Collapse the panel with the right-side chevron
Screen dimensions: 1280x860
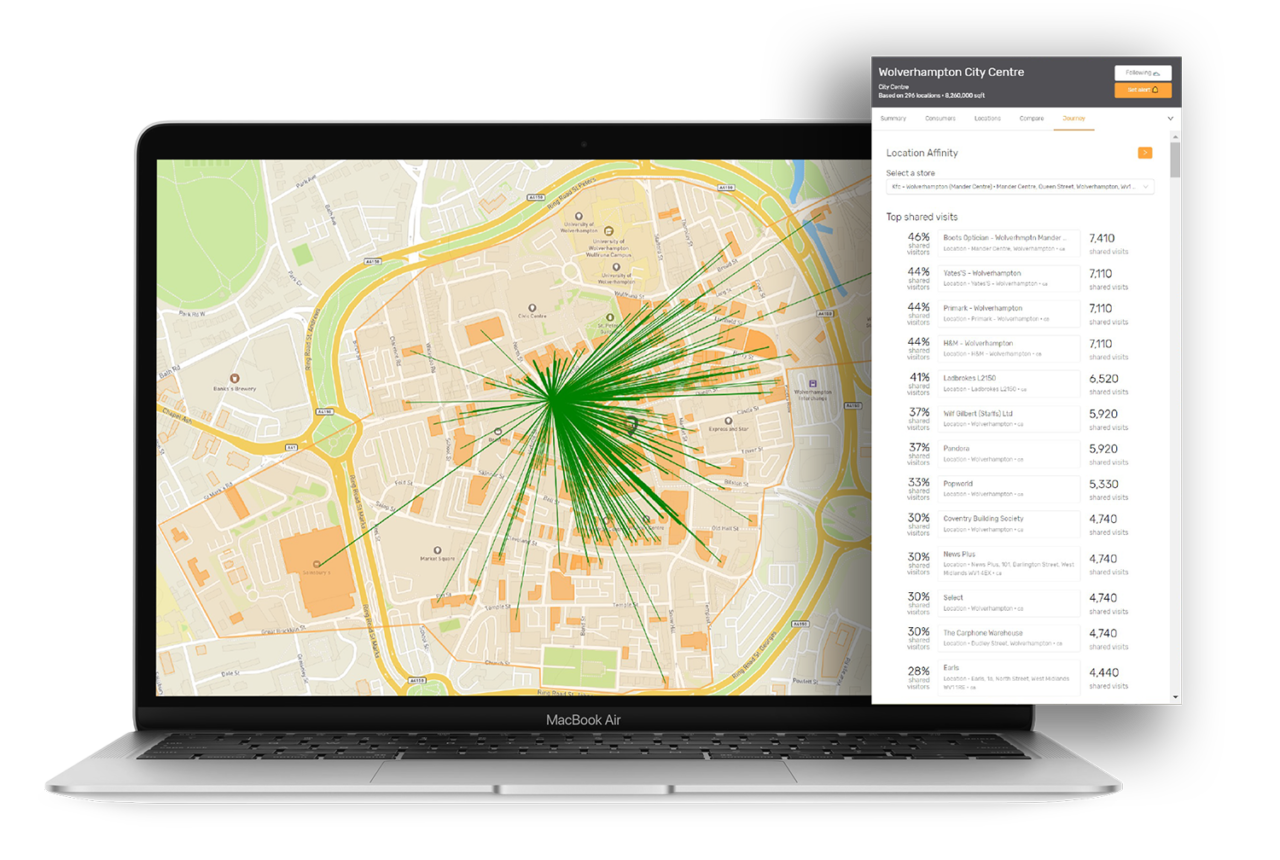(1170, 118)
